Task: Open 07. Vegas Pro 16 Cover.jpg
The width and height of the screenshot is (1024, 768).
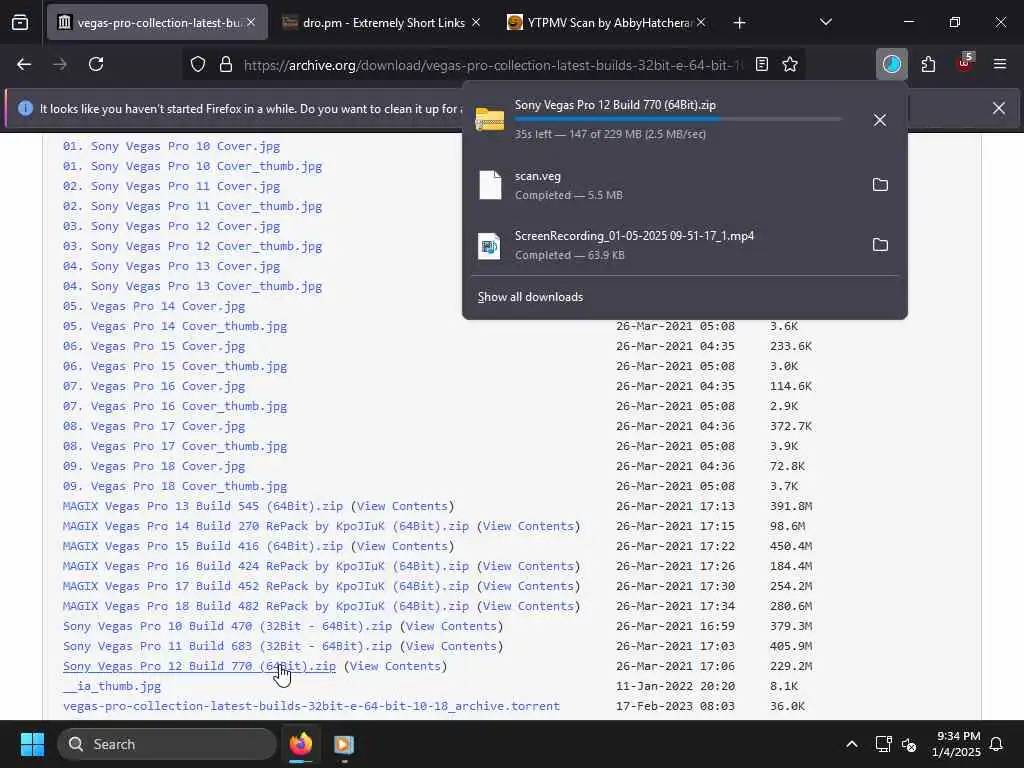Action: click(153, 387)
